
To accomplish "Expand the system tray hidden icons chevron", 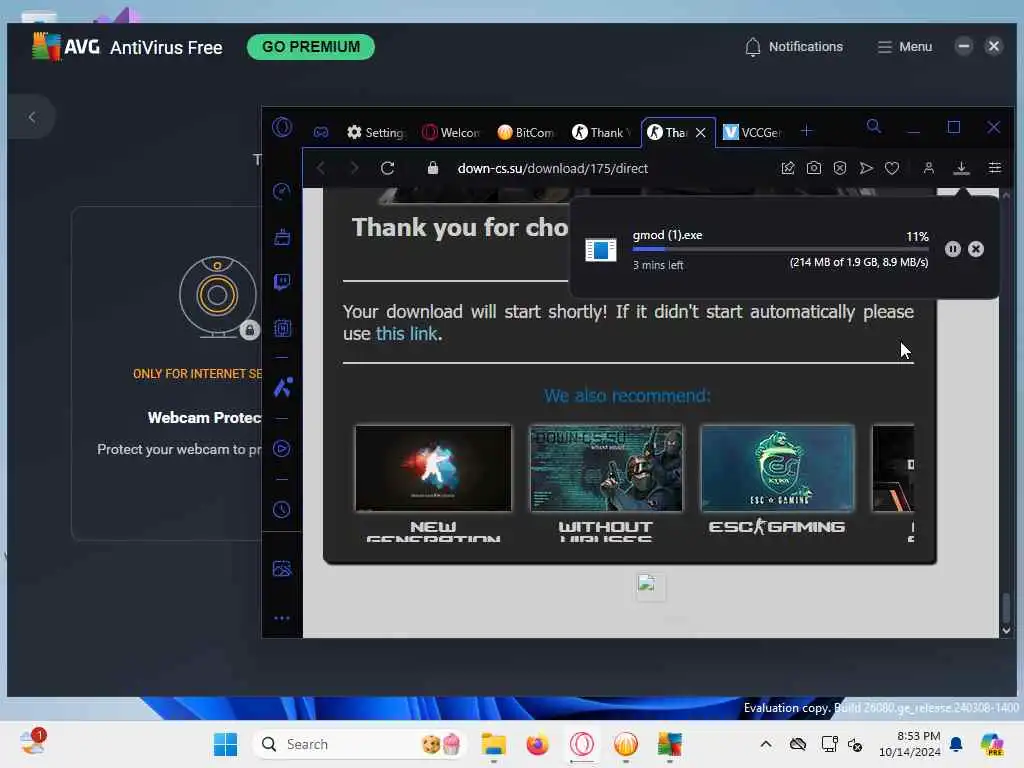I will 766,744.
